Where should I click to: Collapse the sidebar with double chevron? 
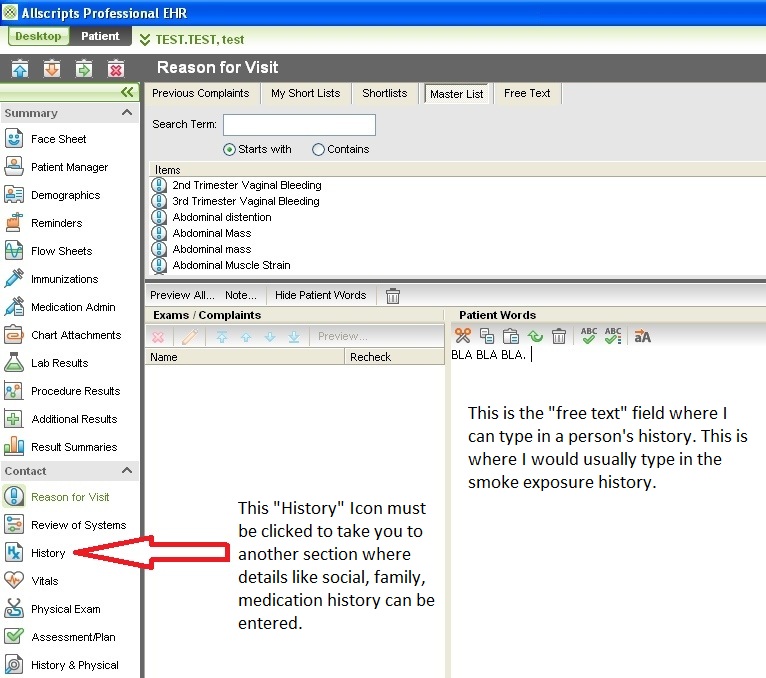coord(127,92)
